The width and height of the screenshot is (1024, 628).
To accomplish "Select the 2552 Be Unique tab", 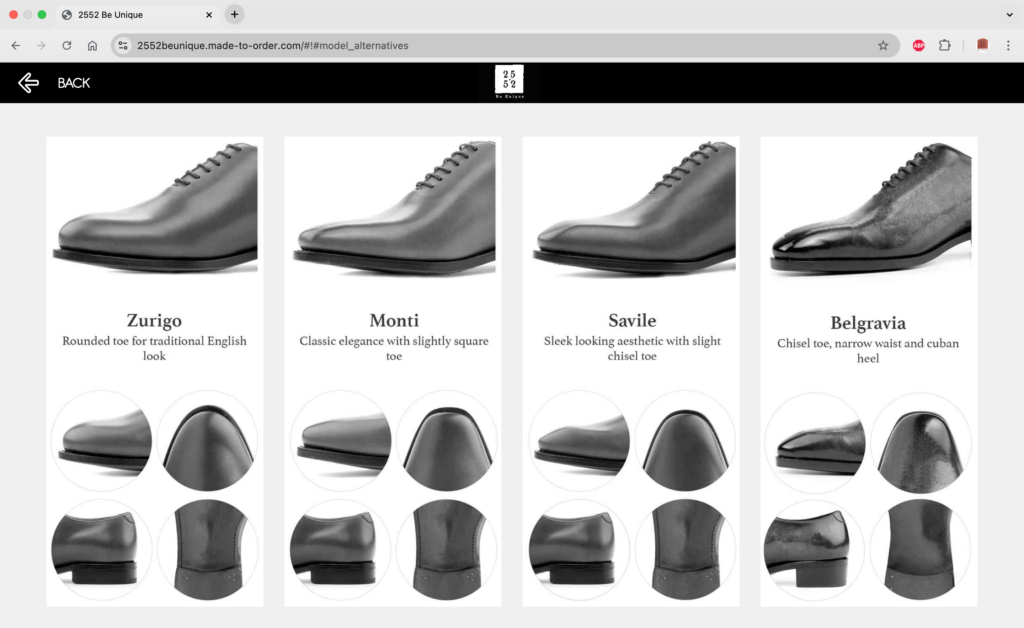I will pos(130,14).
